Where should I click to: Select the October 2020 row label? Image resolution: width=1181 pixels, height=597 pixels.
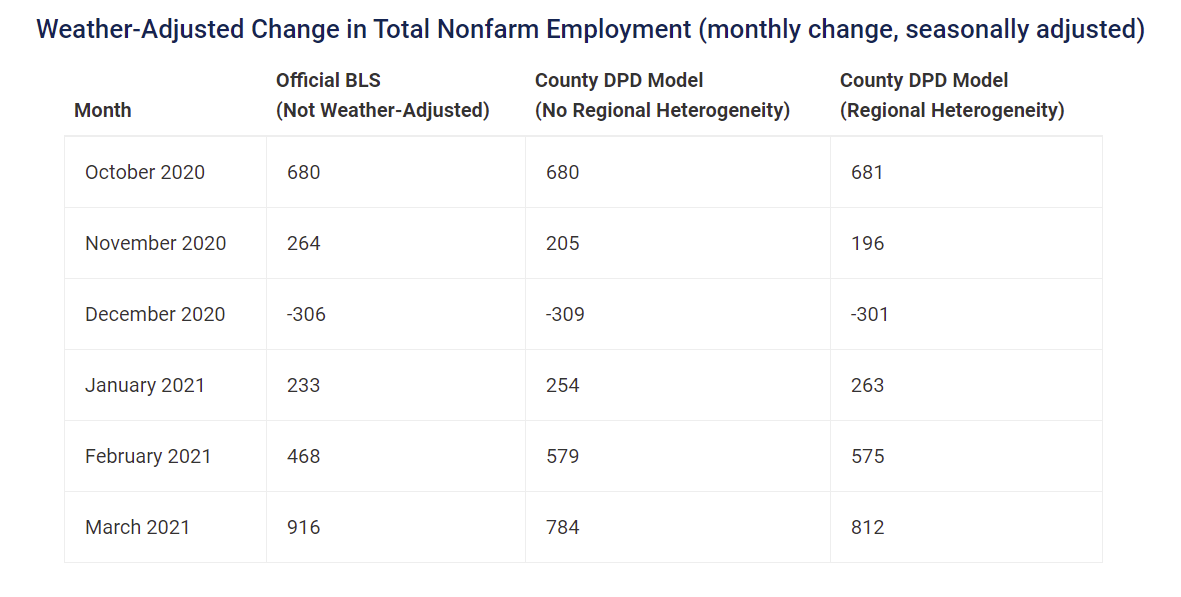[x=145, y=172]
